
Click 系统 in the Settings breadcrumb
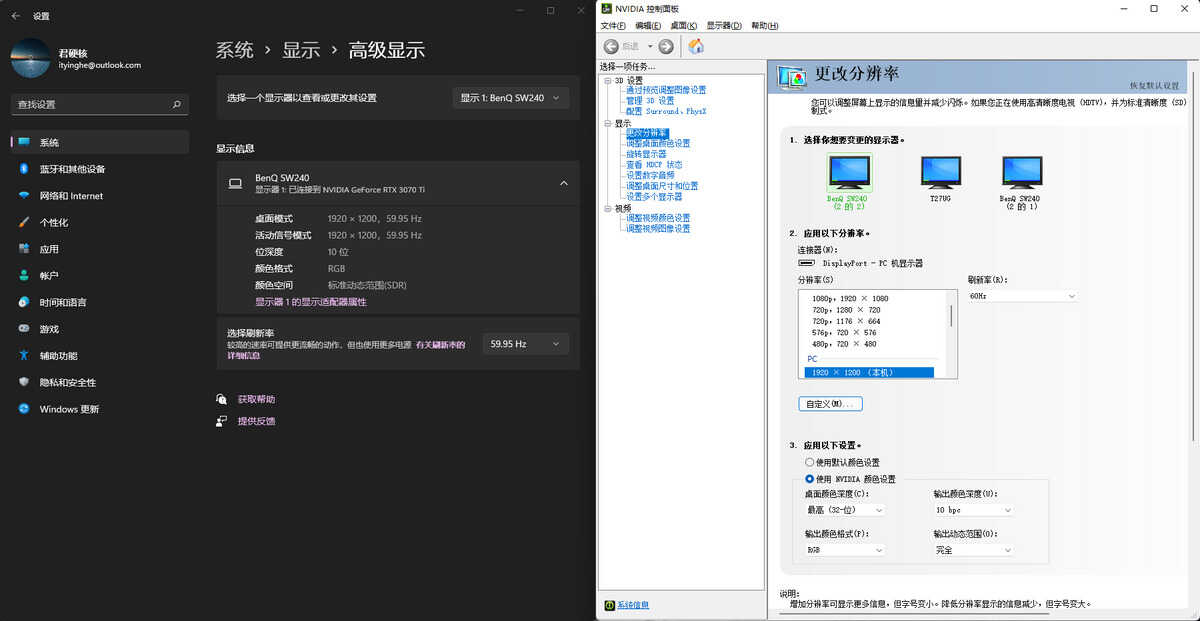click(235, 50)
